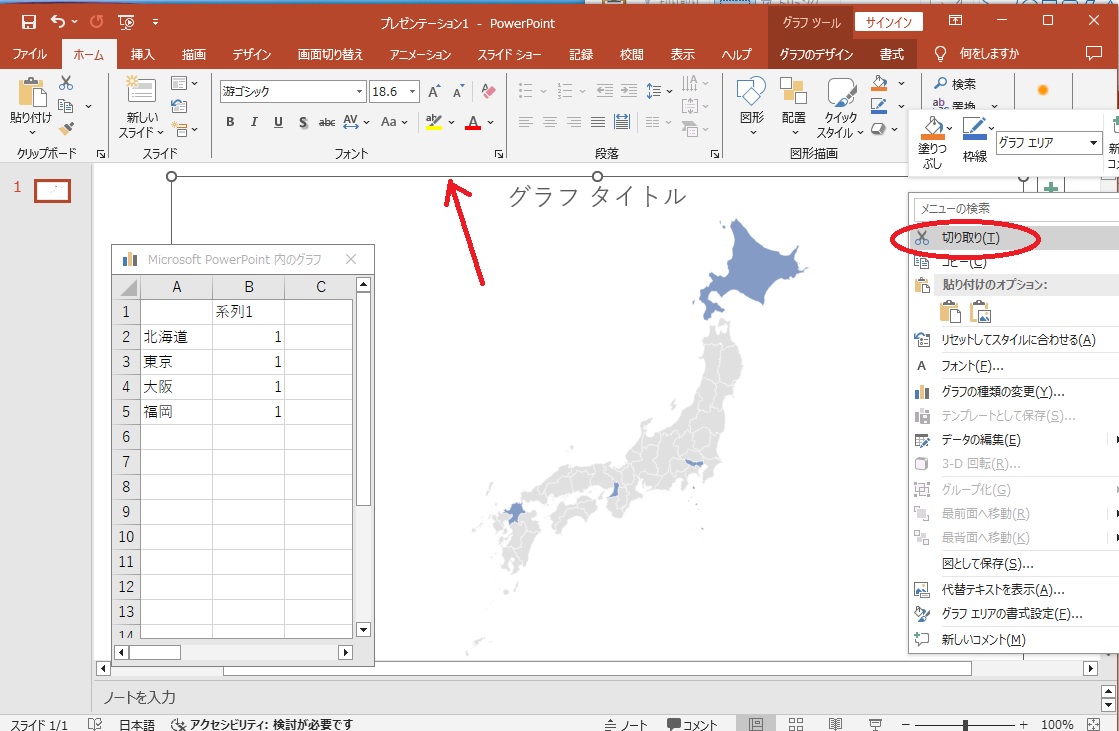
Task: Toggle Bold formatting
Action: pos(230,122)
